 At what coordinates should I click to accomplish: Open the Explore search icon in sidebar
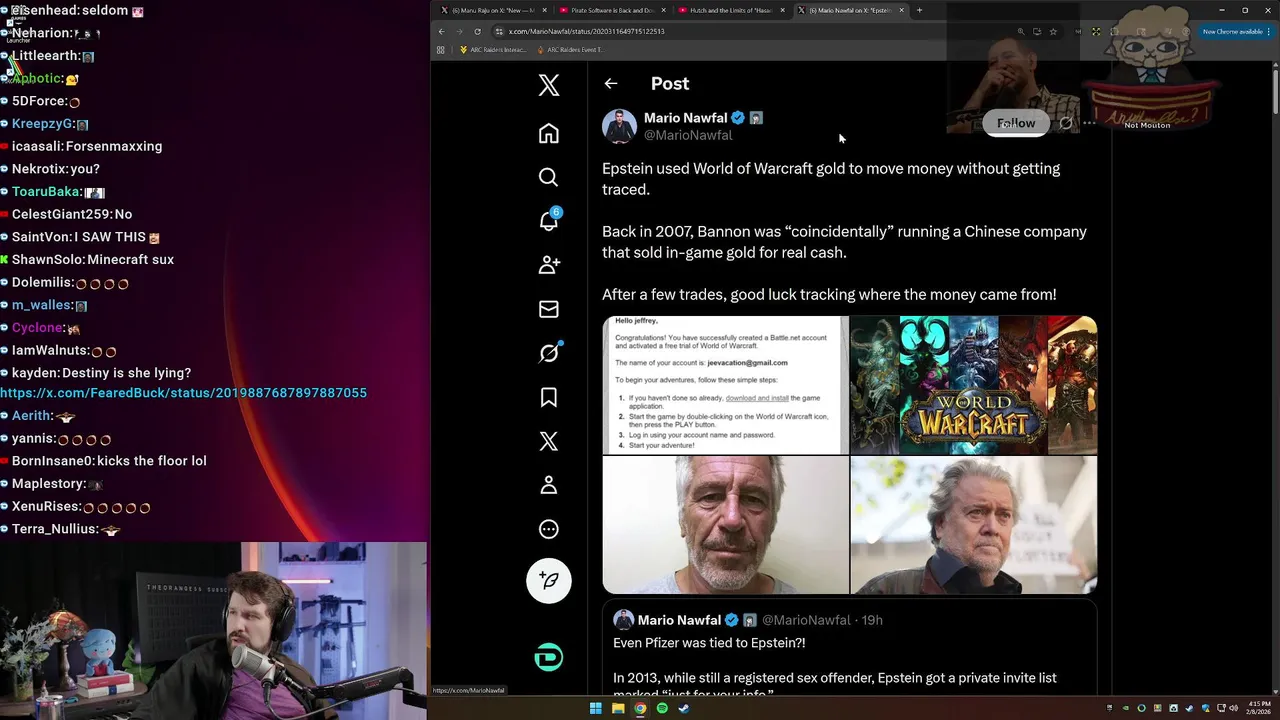coord(548,177)
